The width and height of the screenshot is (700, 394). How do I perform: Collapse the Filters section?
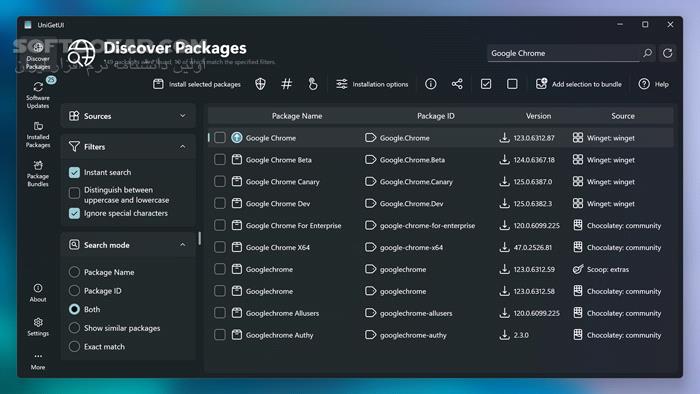pyautogui.click(x=183, y=146)
